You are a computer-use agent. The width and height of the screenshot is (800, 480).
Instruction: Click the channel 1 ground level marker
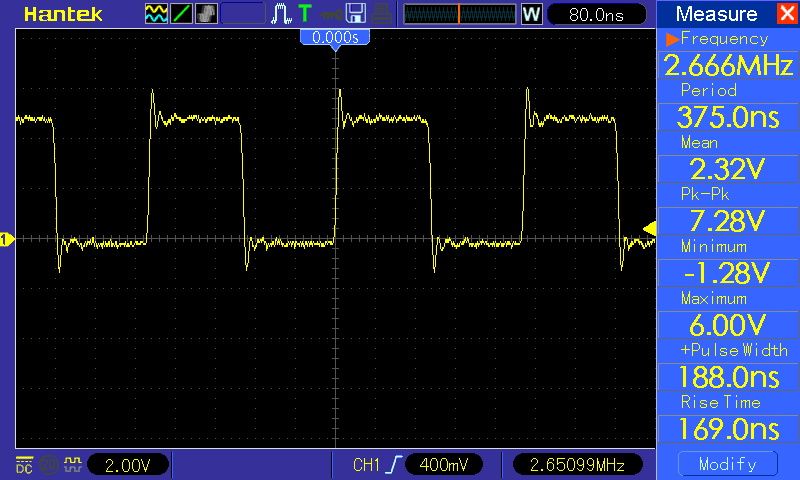[6, 239]
